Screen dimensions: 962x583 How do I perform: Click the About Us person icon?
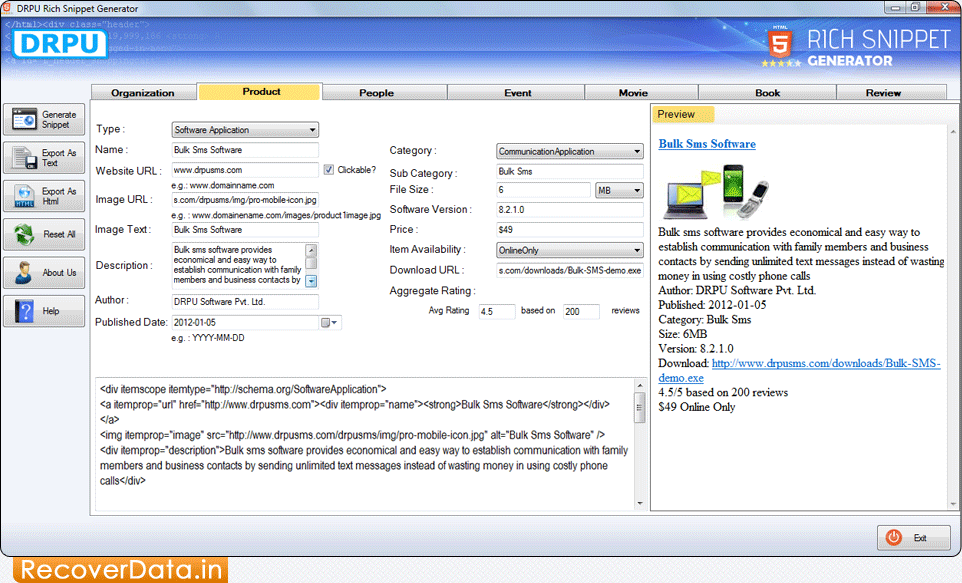24,272
